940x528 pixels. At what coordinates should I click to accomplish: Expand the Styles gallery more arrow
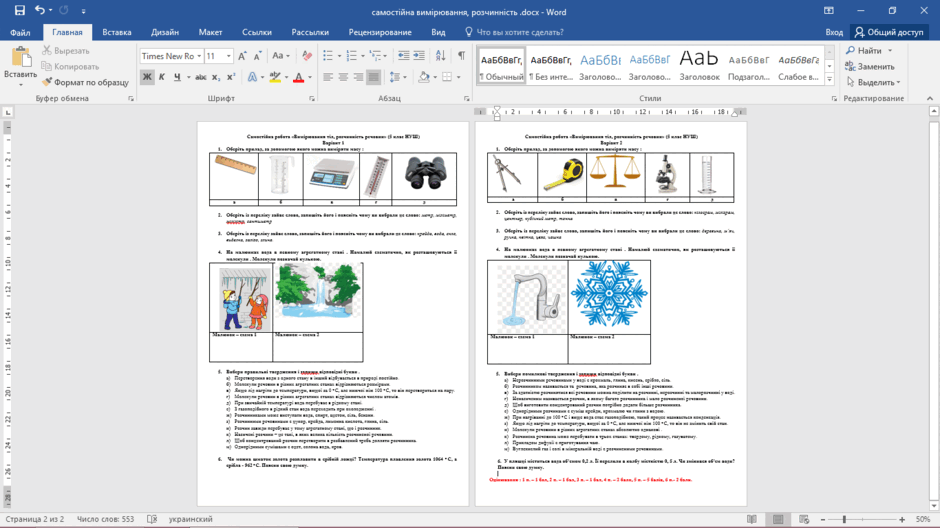(830, 79)
